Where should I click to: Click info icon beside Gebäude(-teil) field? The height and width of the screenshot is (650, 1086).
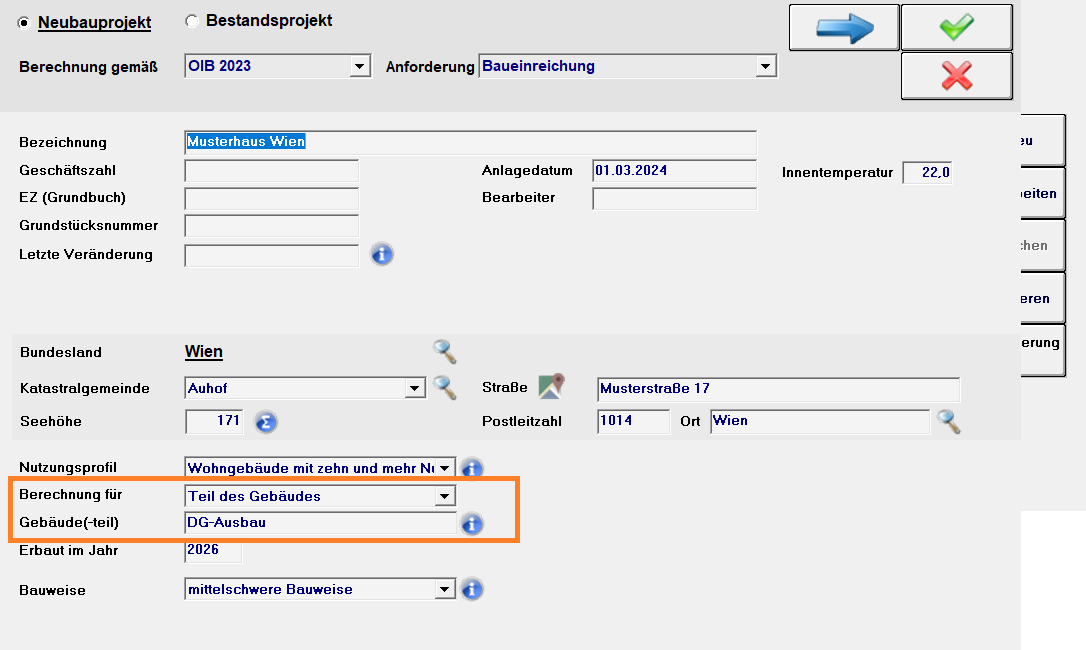pyautogui.click(x=472, y=523)
